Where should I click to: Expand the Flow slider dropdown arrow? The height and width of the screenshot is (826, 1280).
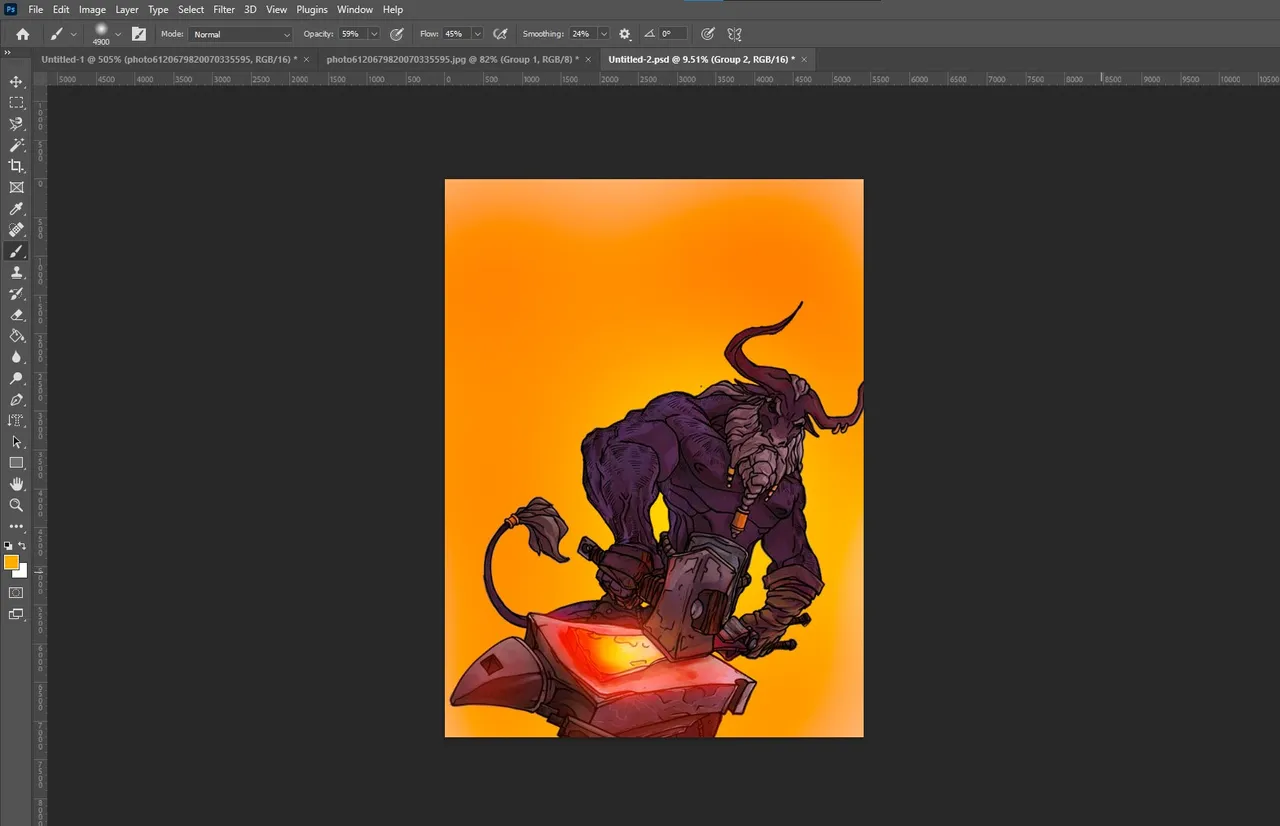(477, 34)
